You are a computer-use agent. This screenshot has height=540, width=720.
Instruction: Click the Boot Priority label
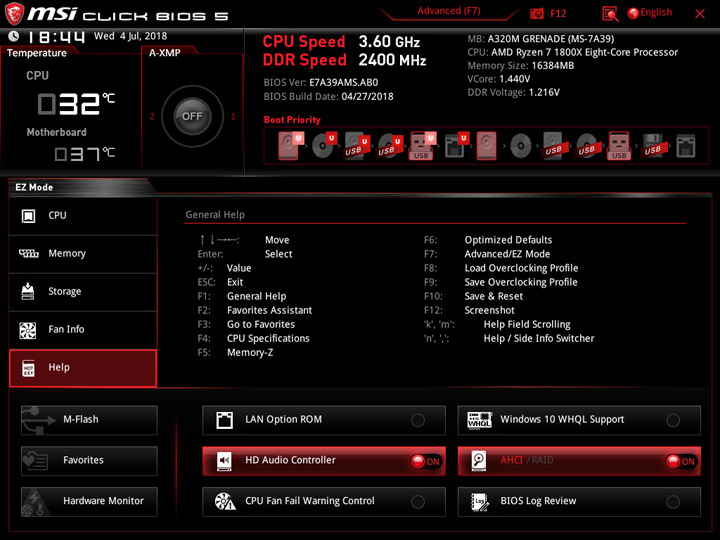[x=292, y=120]
